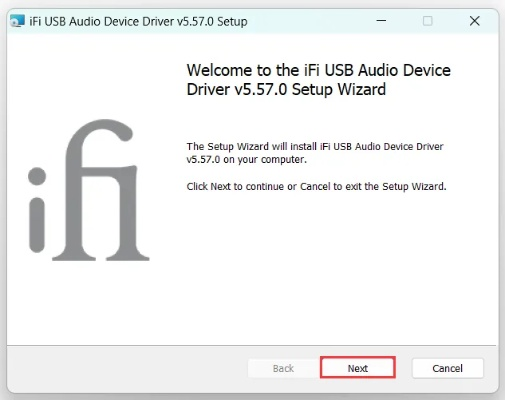
Task: Close the setup window with X
Action: coord(475,21)
